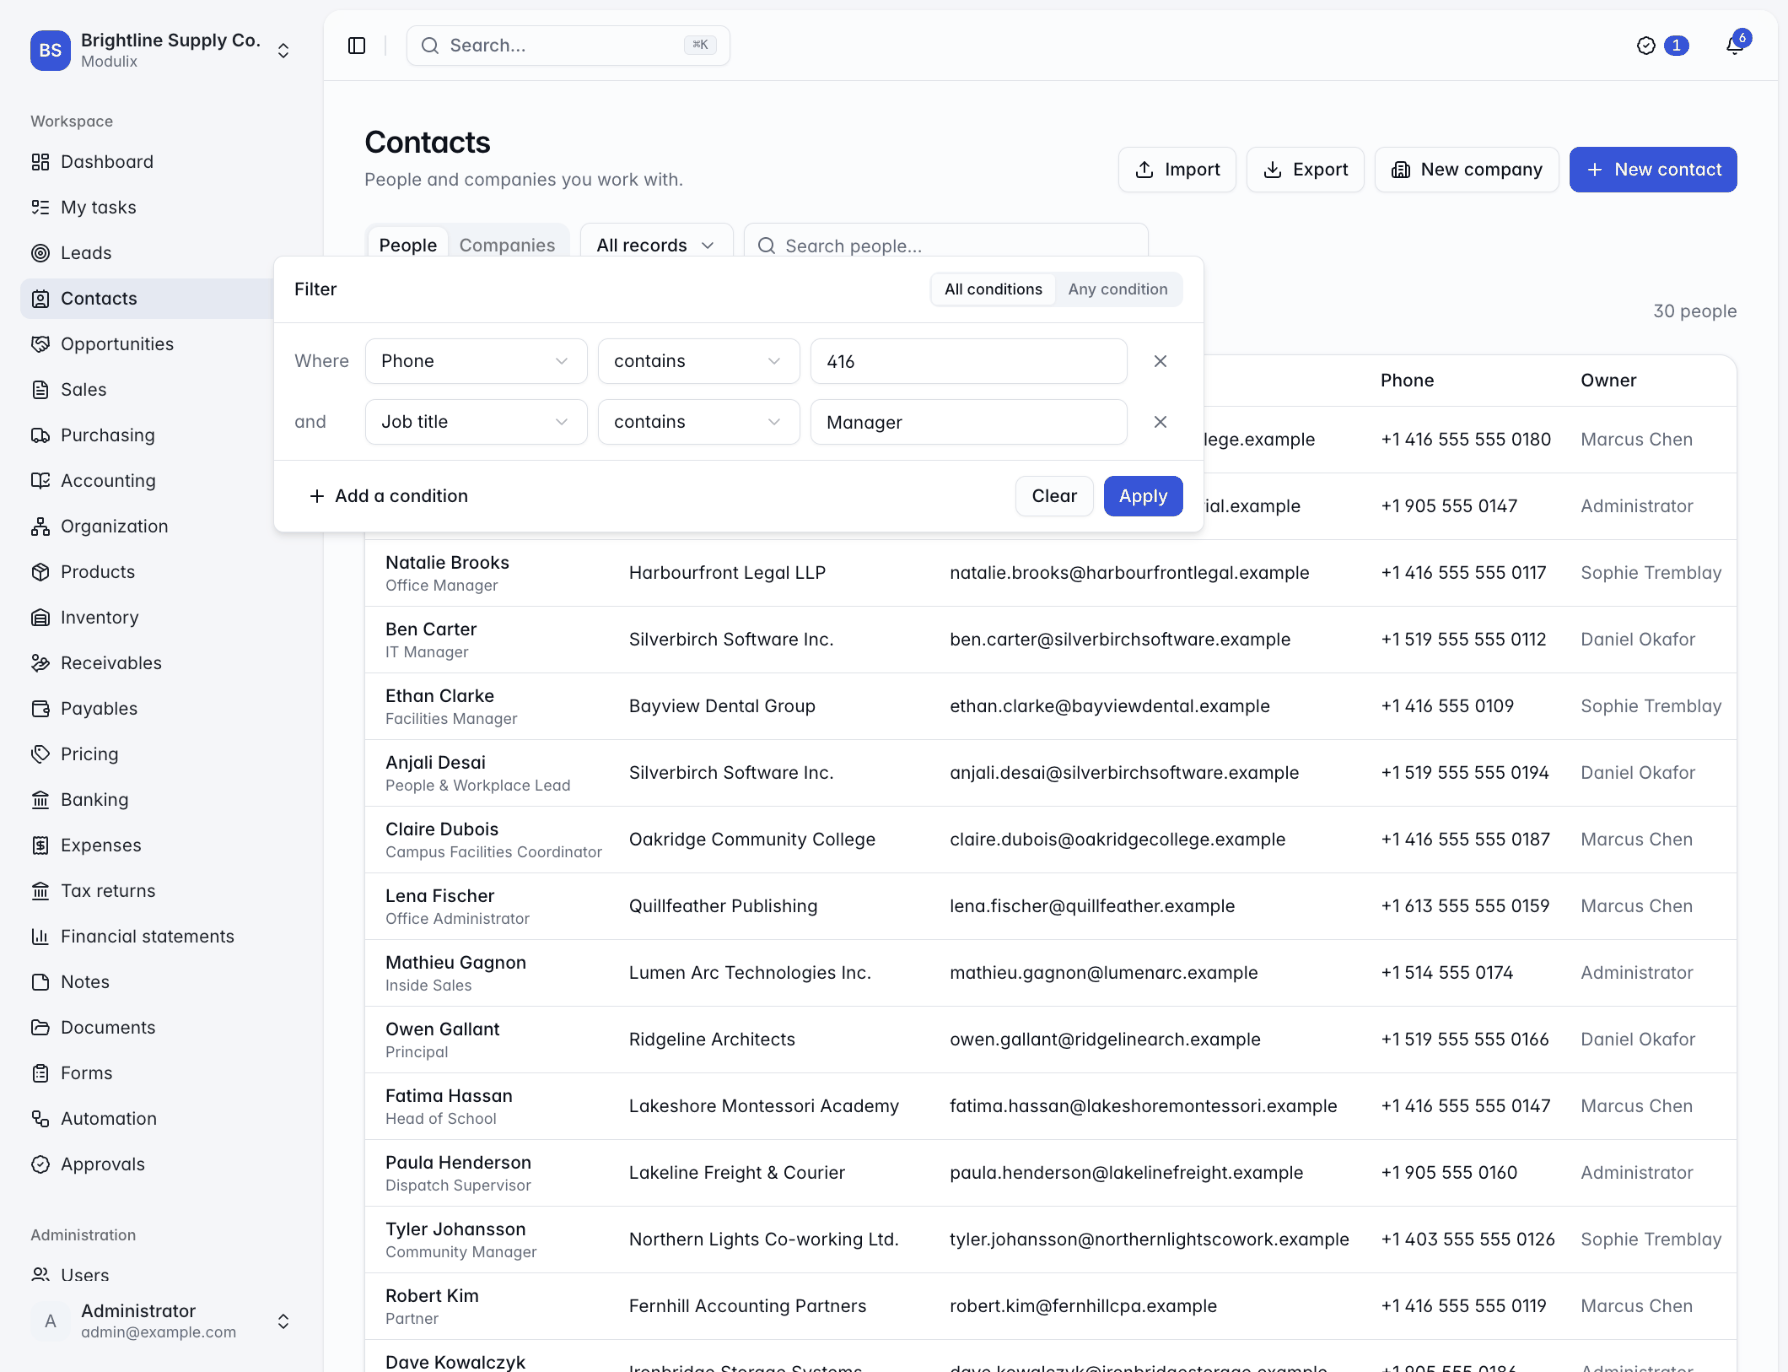Remove the Phone filter condition
Viewport: 1788px width, 1372px height.
(1160, 361)
